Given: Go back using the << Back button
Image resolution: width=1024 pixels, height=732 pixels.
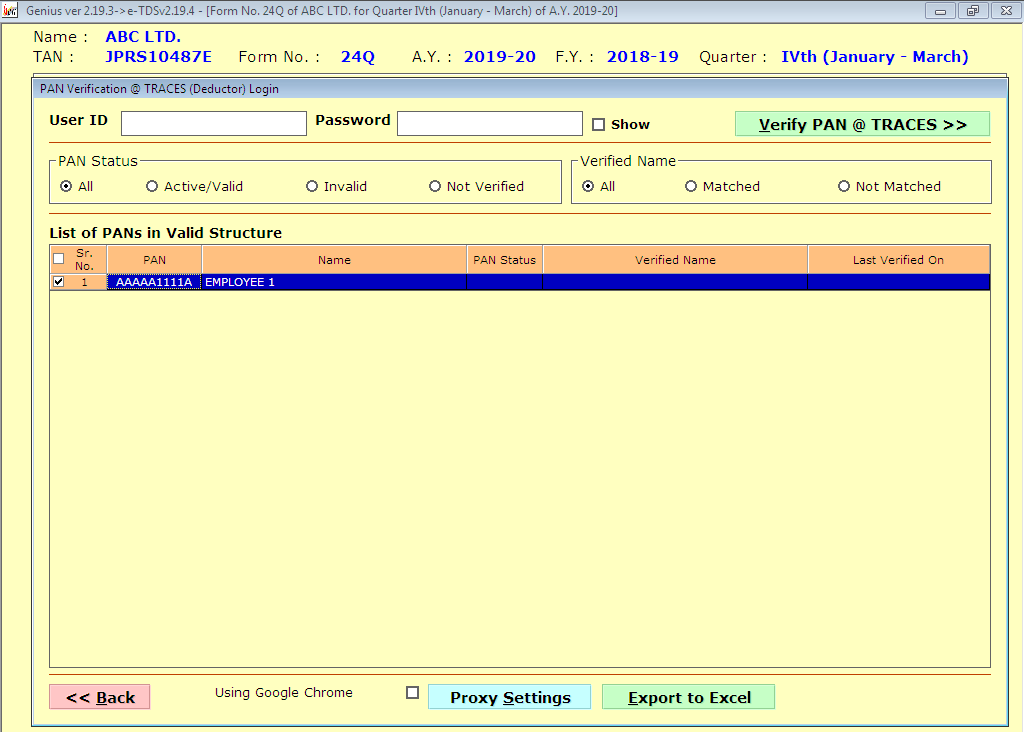Looking at the screenshot, I should tap(100, 697).
